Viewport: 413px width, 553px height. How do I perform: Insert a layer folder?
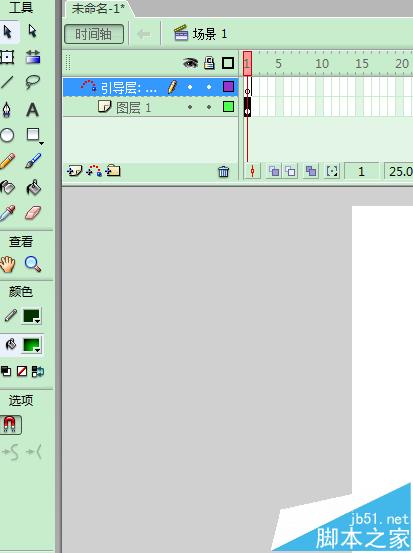(113, 171)
